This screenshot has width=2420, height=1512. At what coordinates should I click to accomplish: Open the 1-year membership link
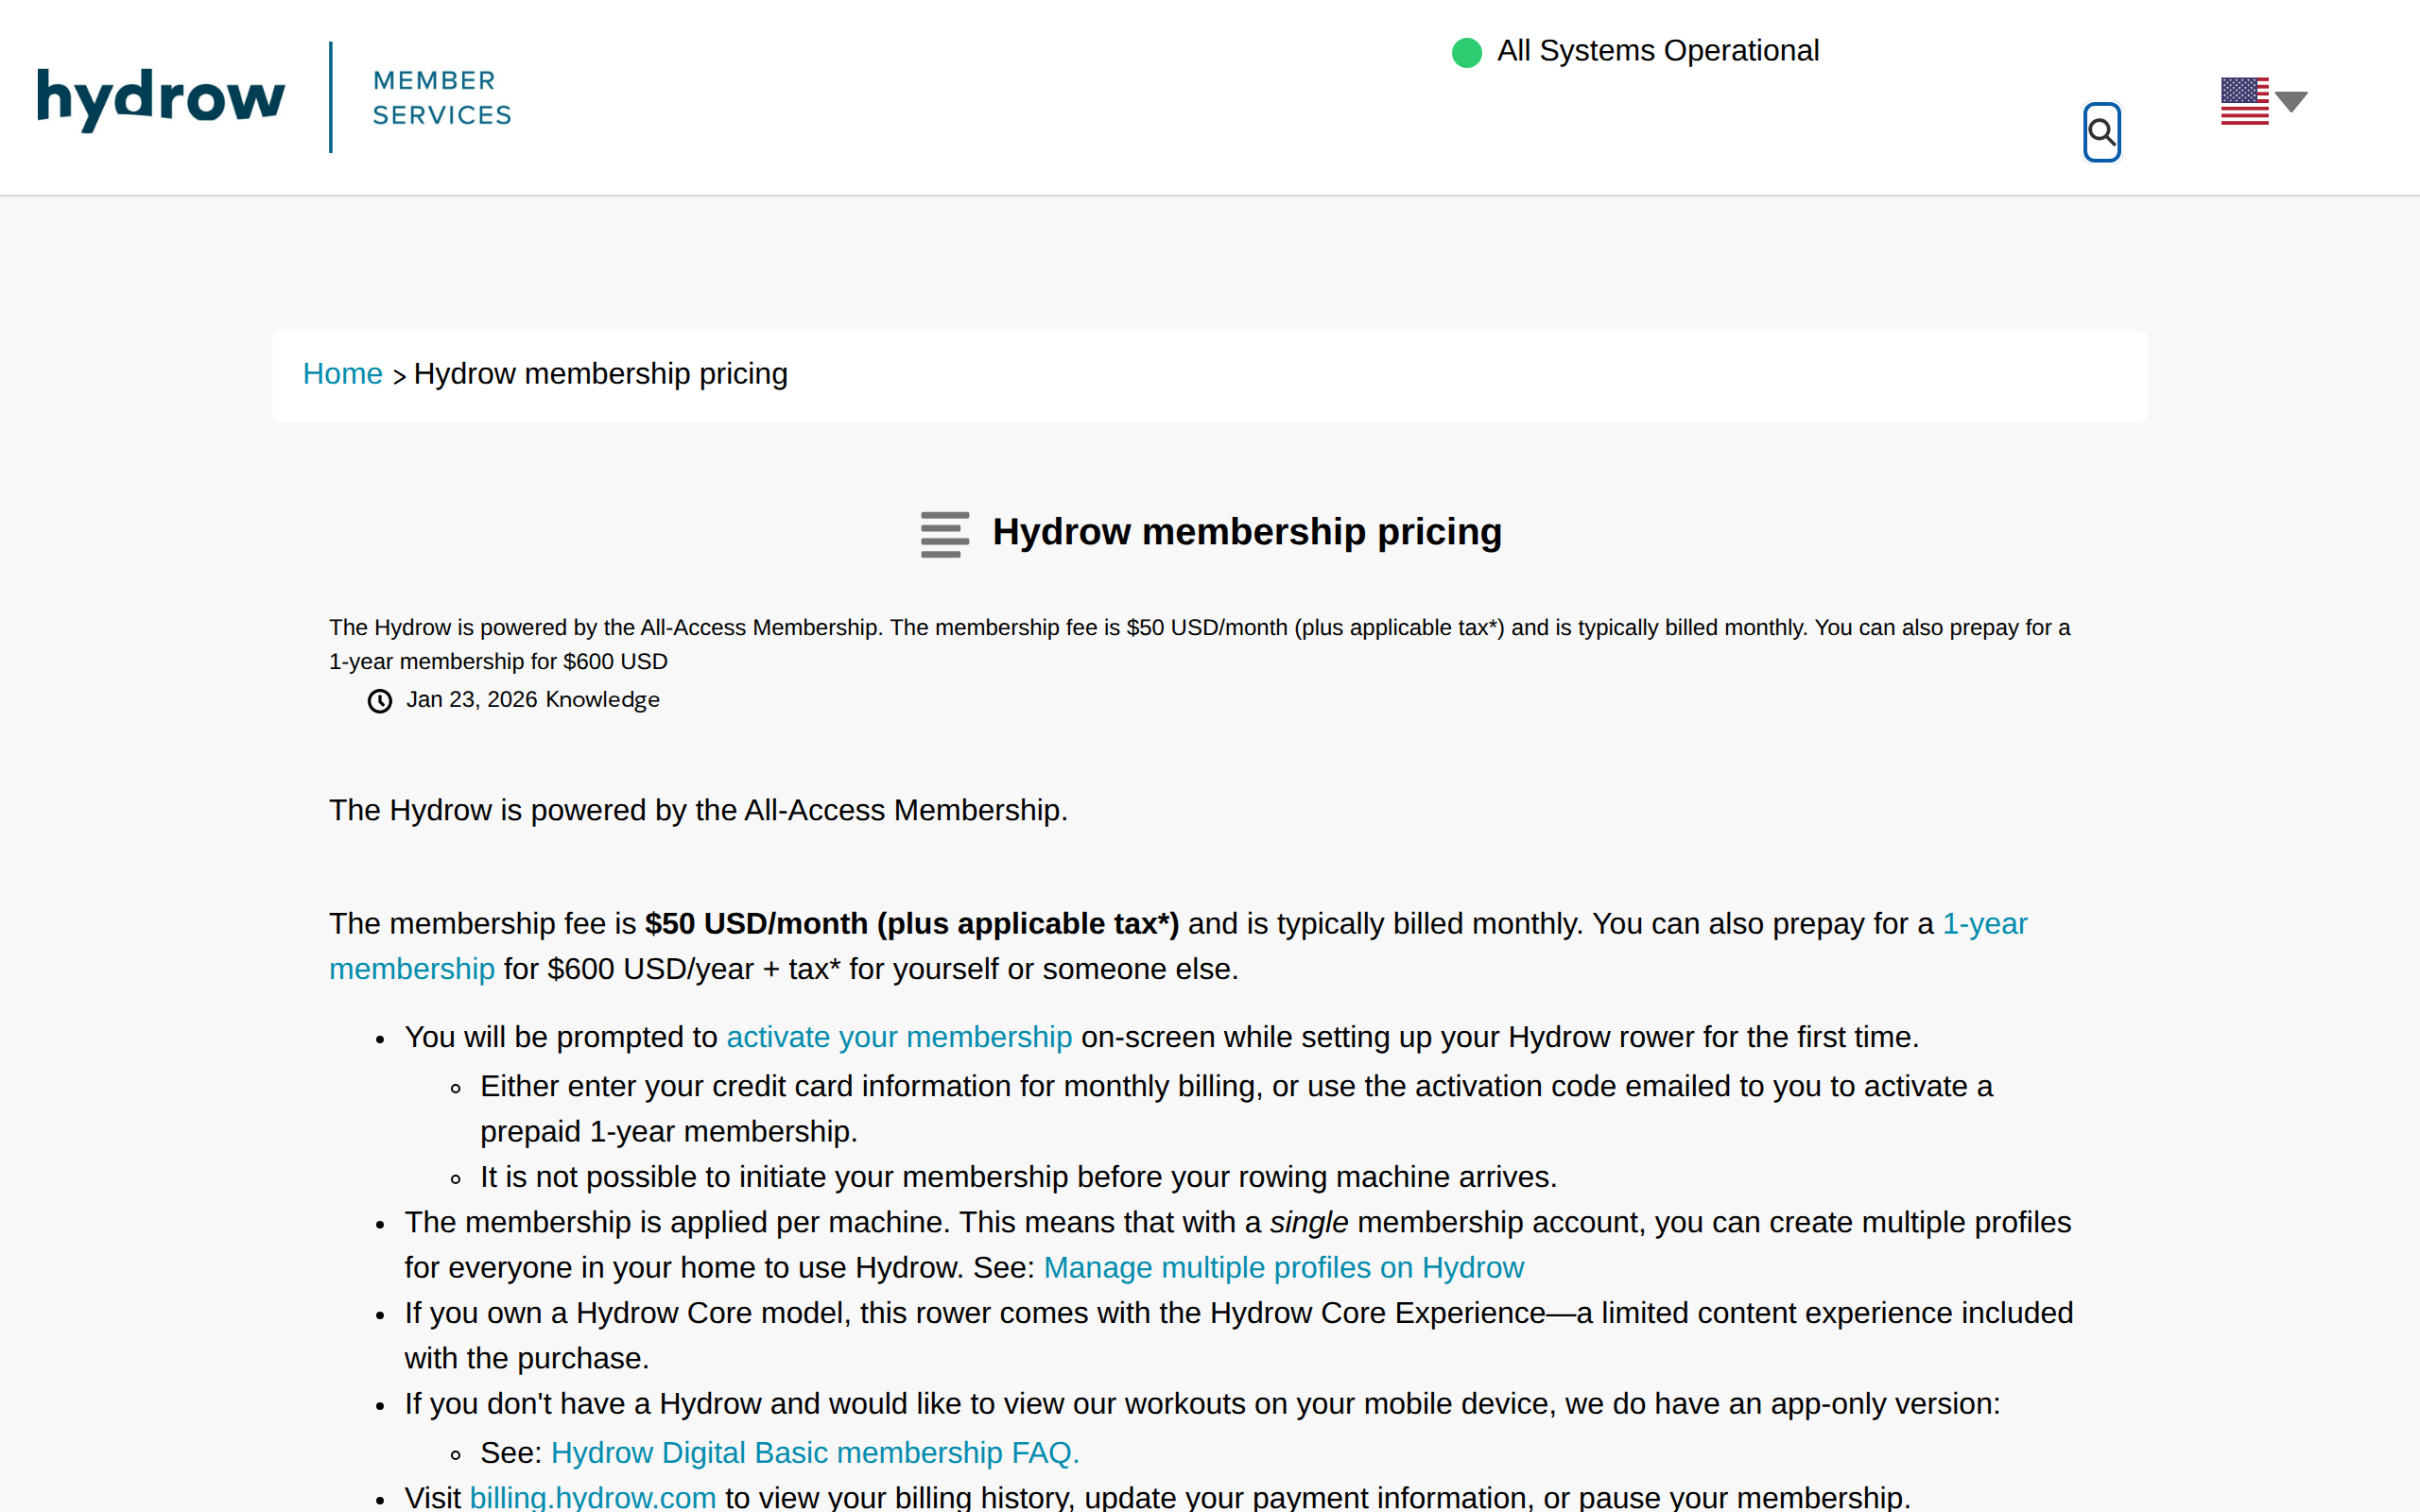(1178, 946)
